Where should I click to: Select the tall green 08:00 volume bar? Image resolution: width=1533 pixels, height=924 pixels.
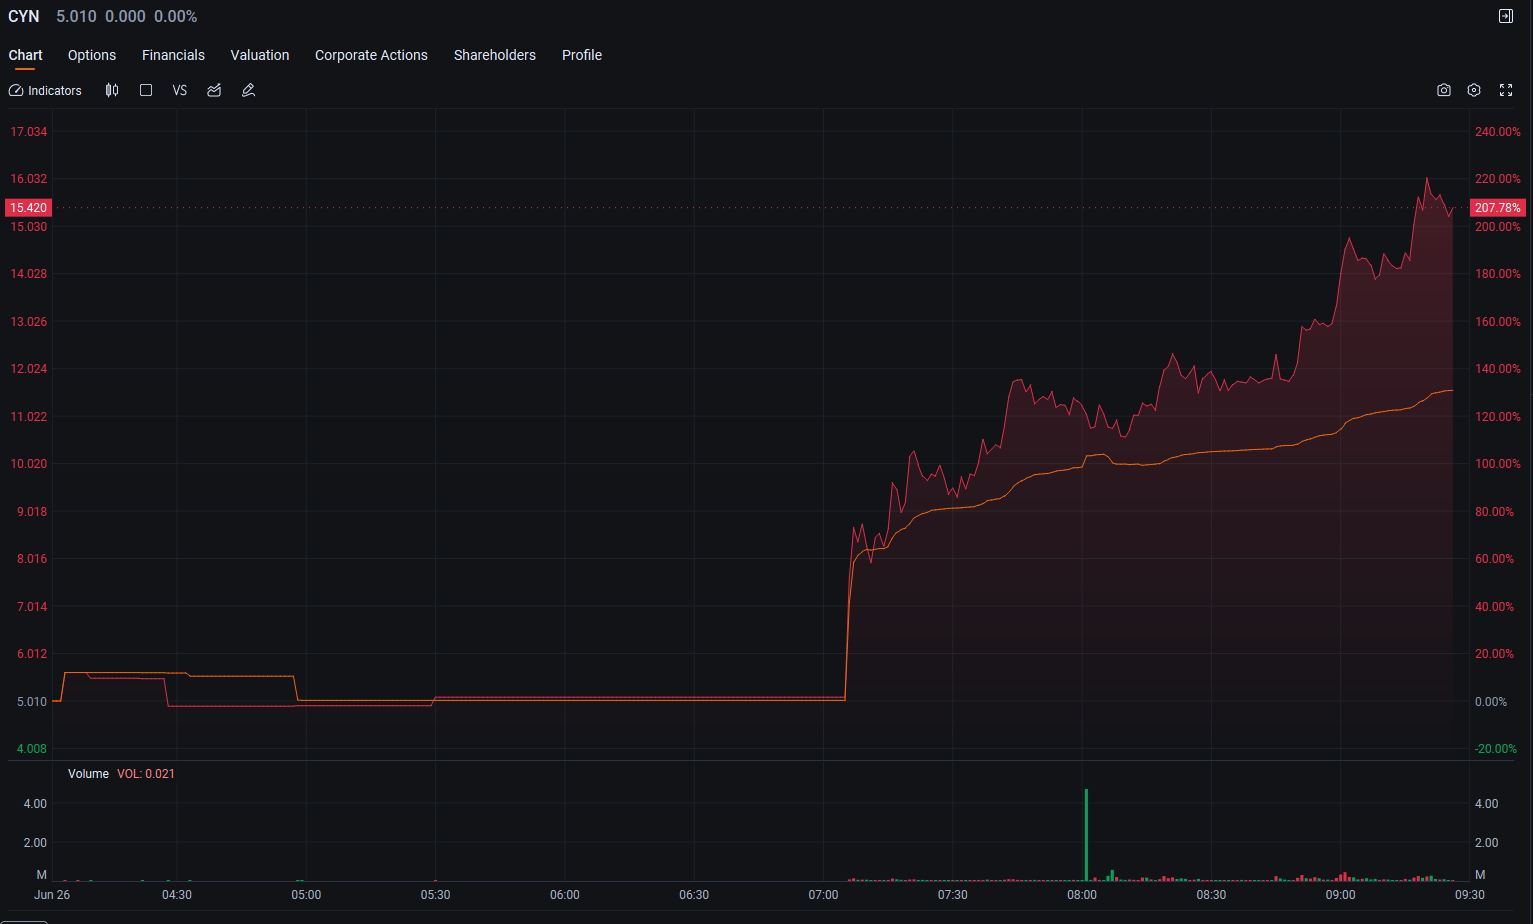[x=1086, y=835]
